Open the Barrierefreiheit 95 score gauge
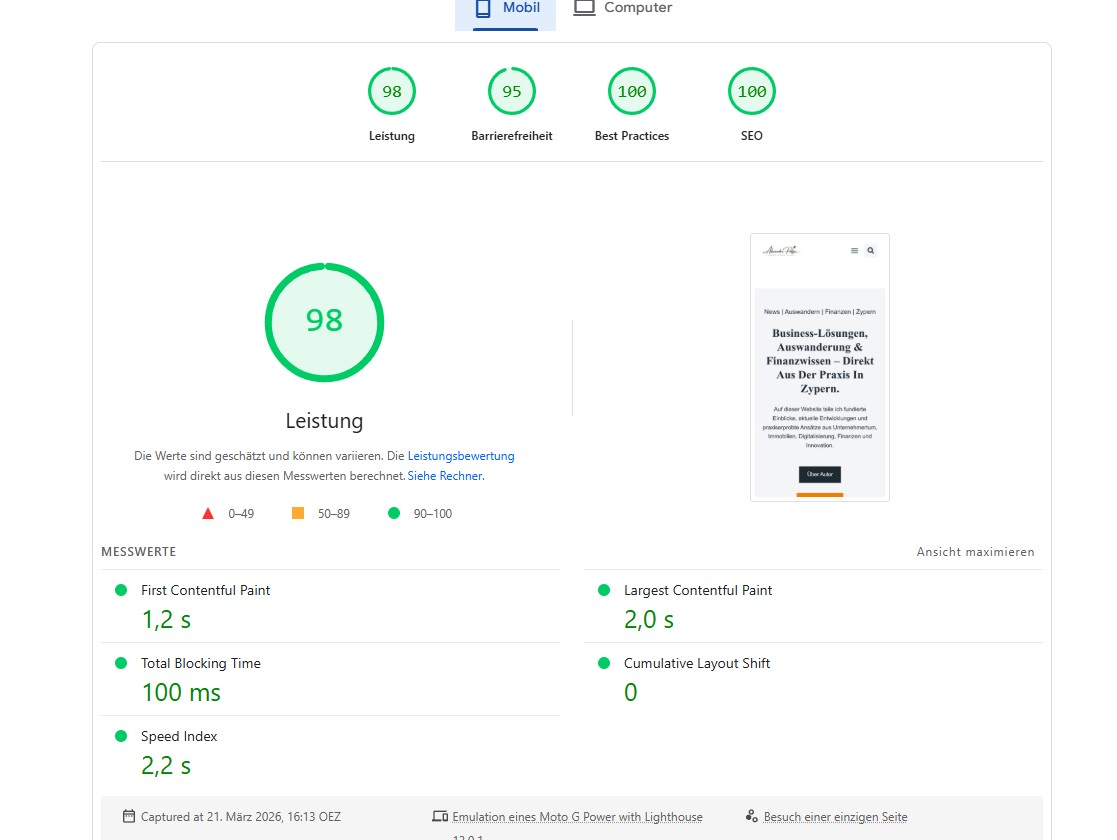This screenshot has height=840, width=1117. (x=512, y=92)
